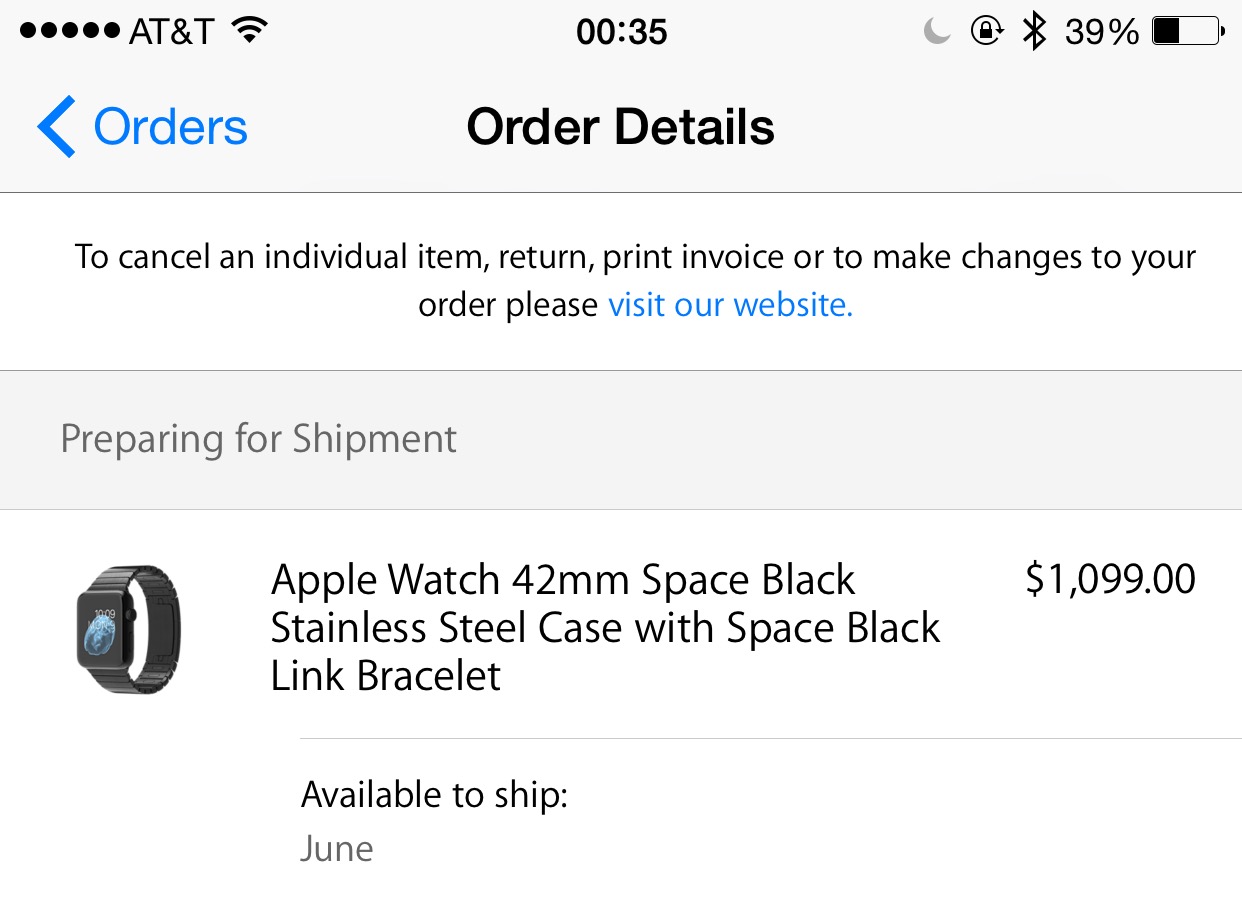Tap the 00:35 clock in status bar
The height and width of the screenshot is (907, 1242).
pos(621,32)
